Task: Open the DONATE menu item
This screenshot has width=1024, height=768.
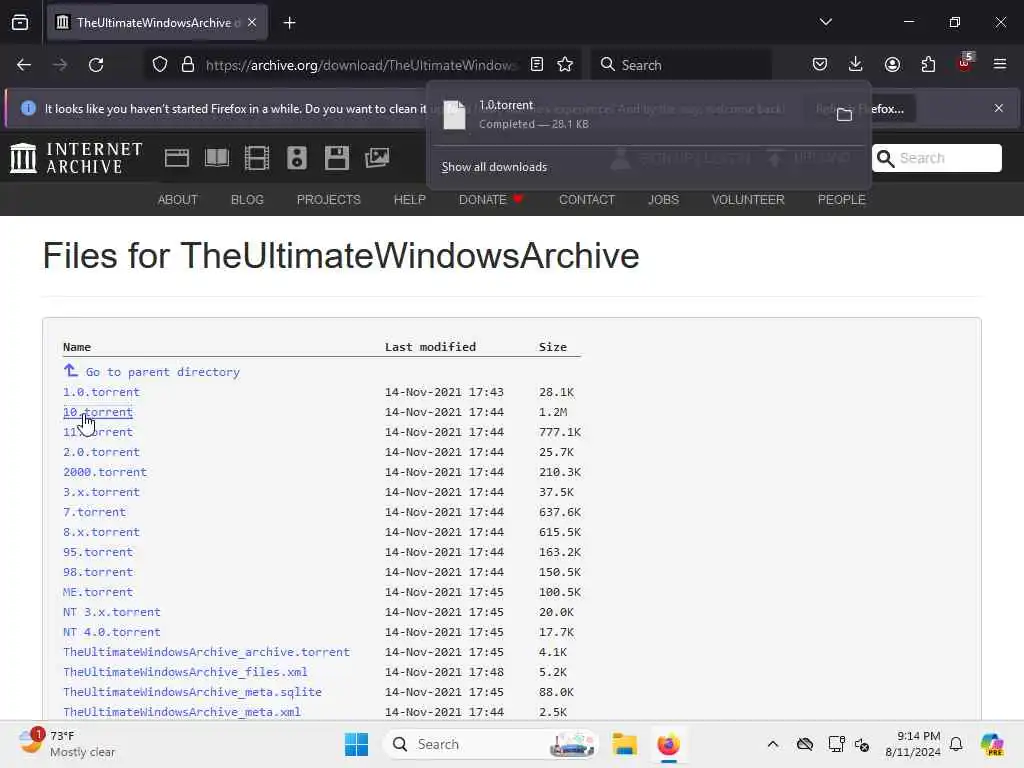Action: pos(490,200)
